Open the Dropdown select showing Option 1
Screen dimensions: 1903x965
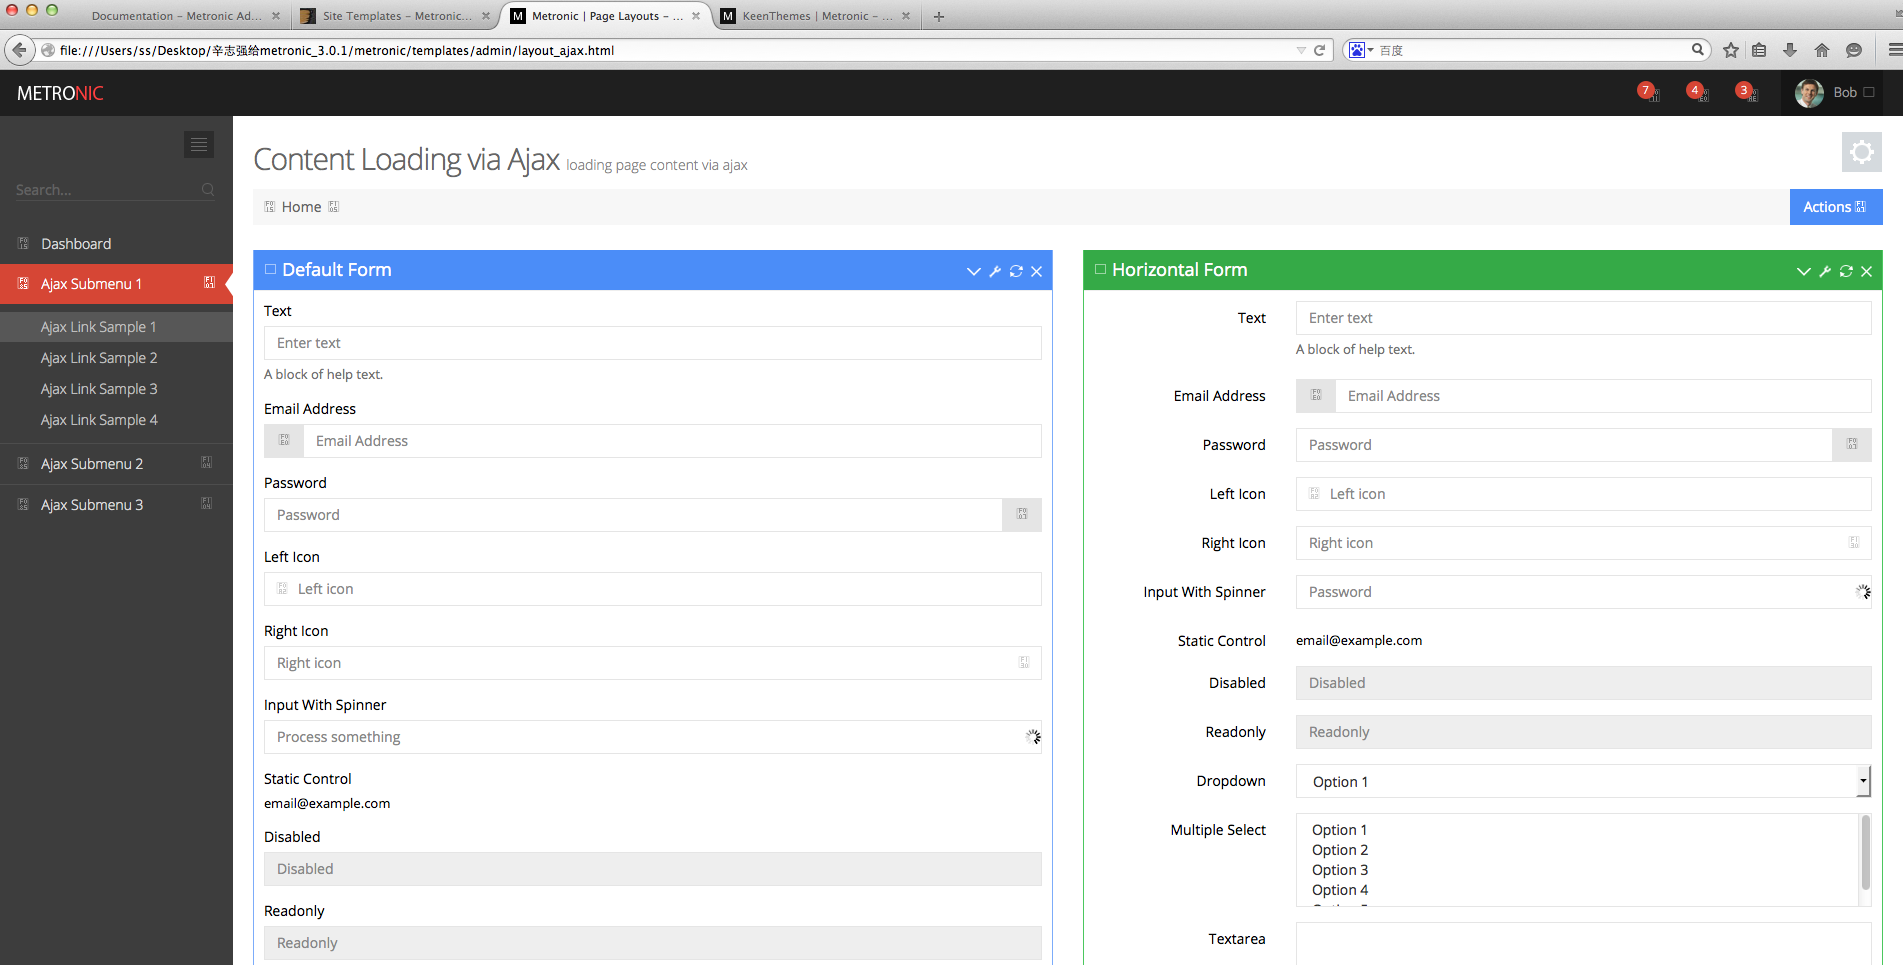[1582, 781]
